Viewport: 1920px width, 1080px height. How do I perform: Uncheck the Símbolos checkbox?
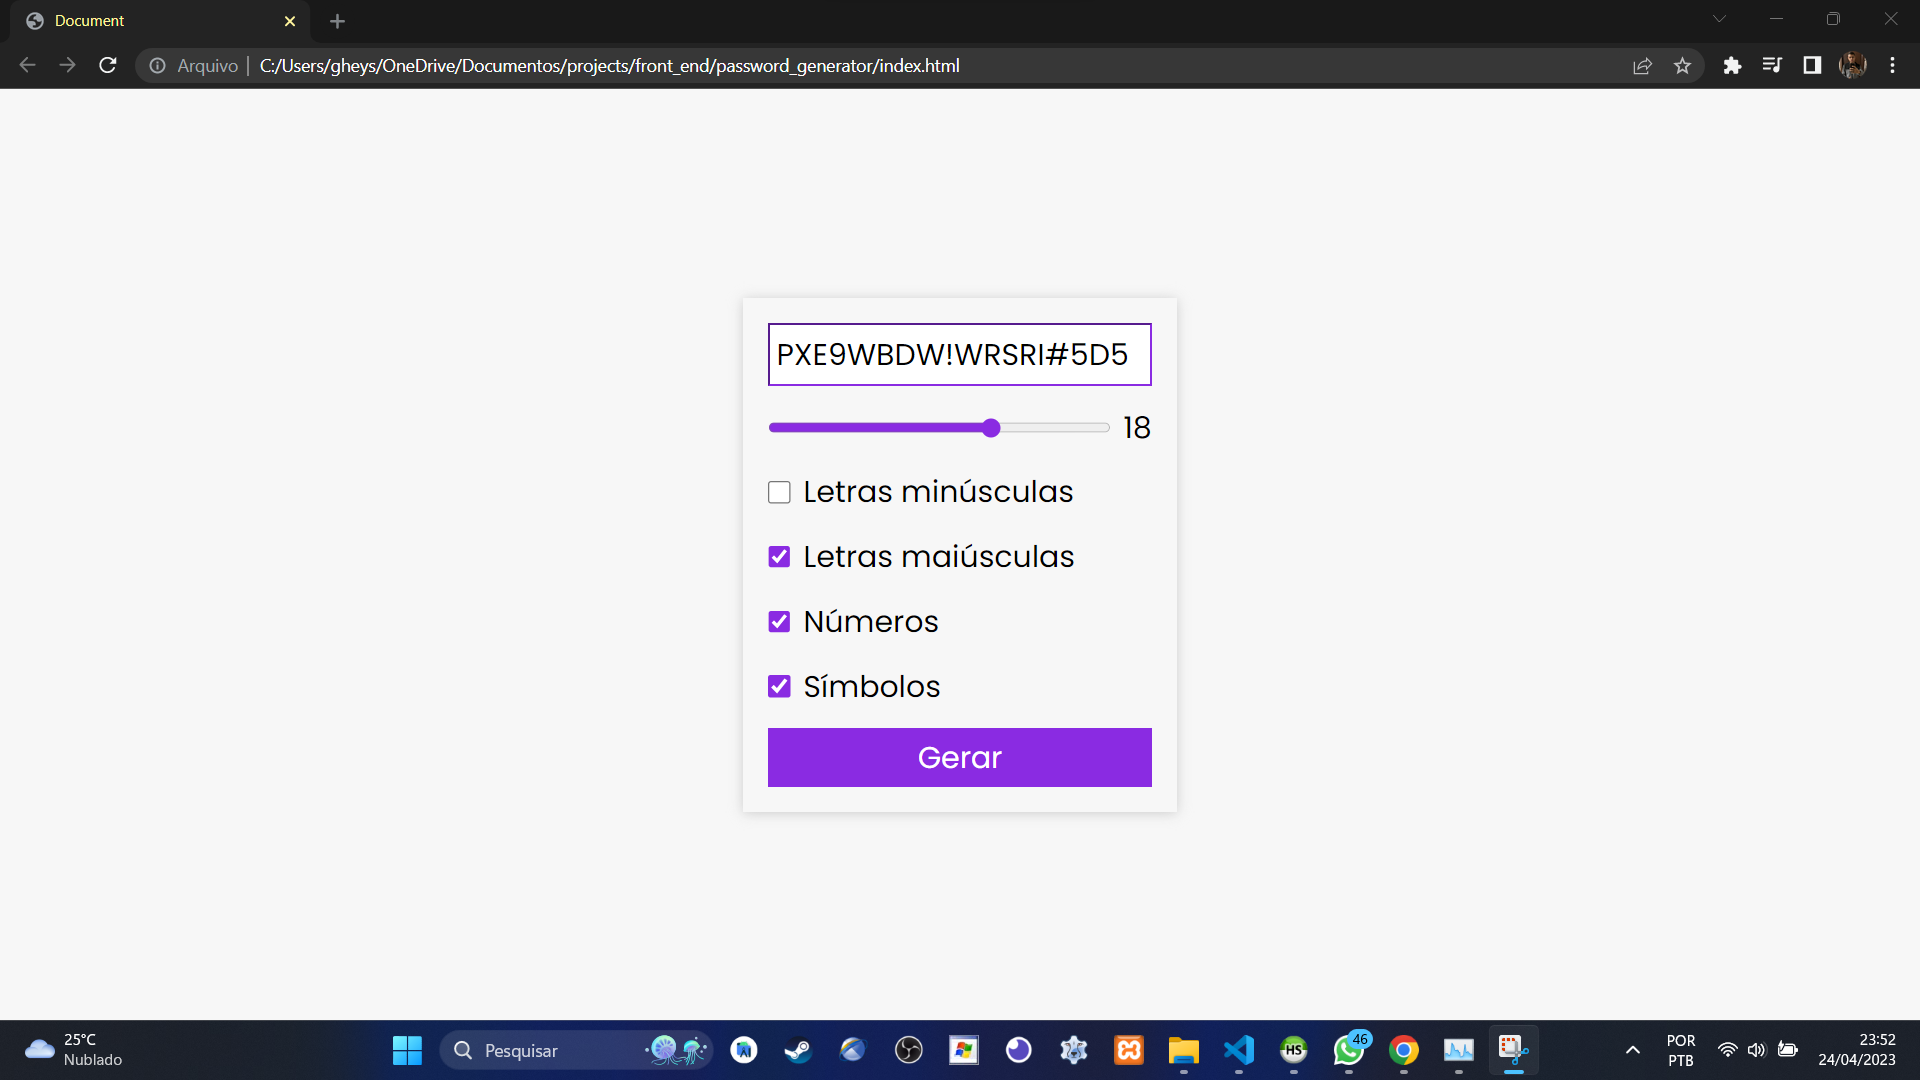click(779, 687)
